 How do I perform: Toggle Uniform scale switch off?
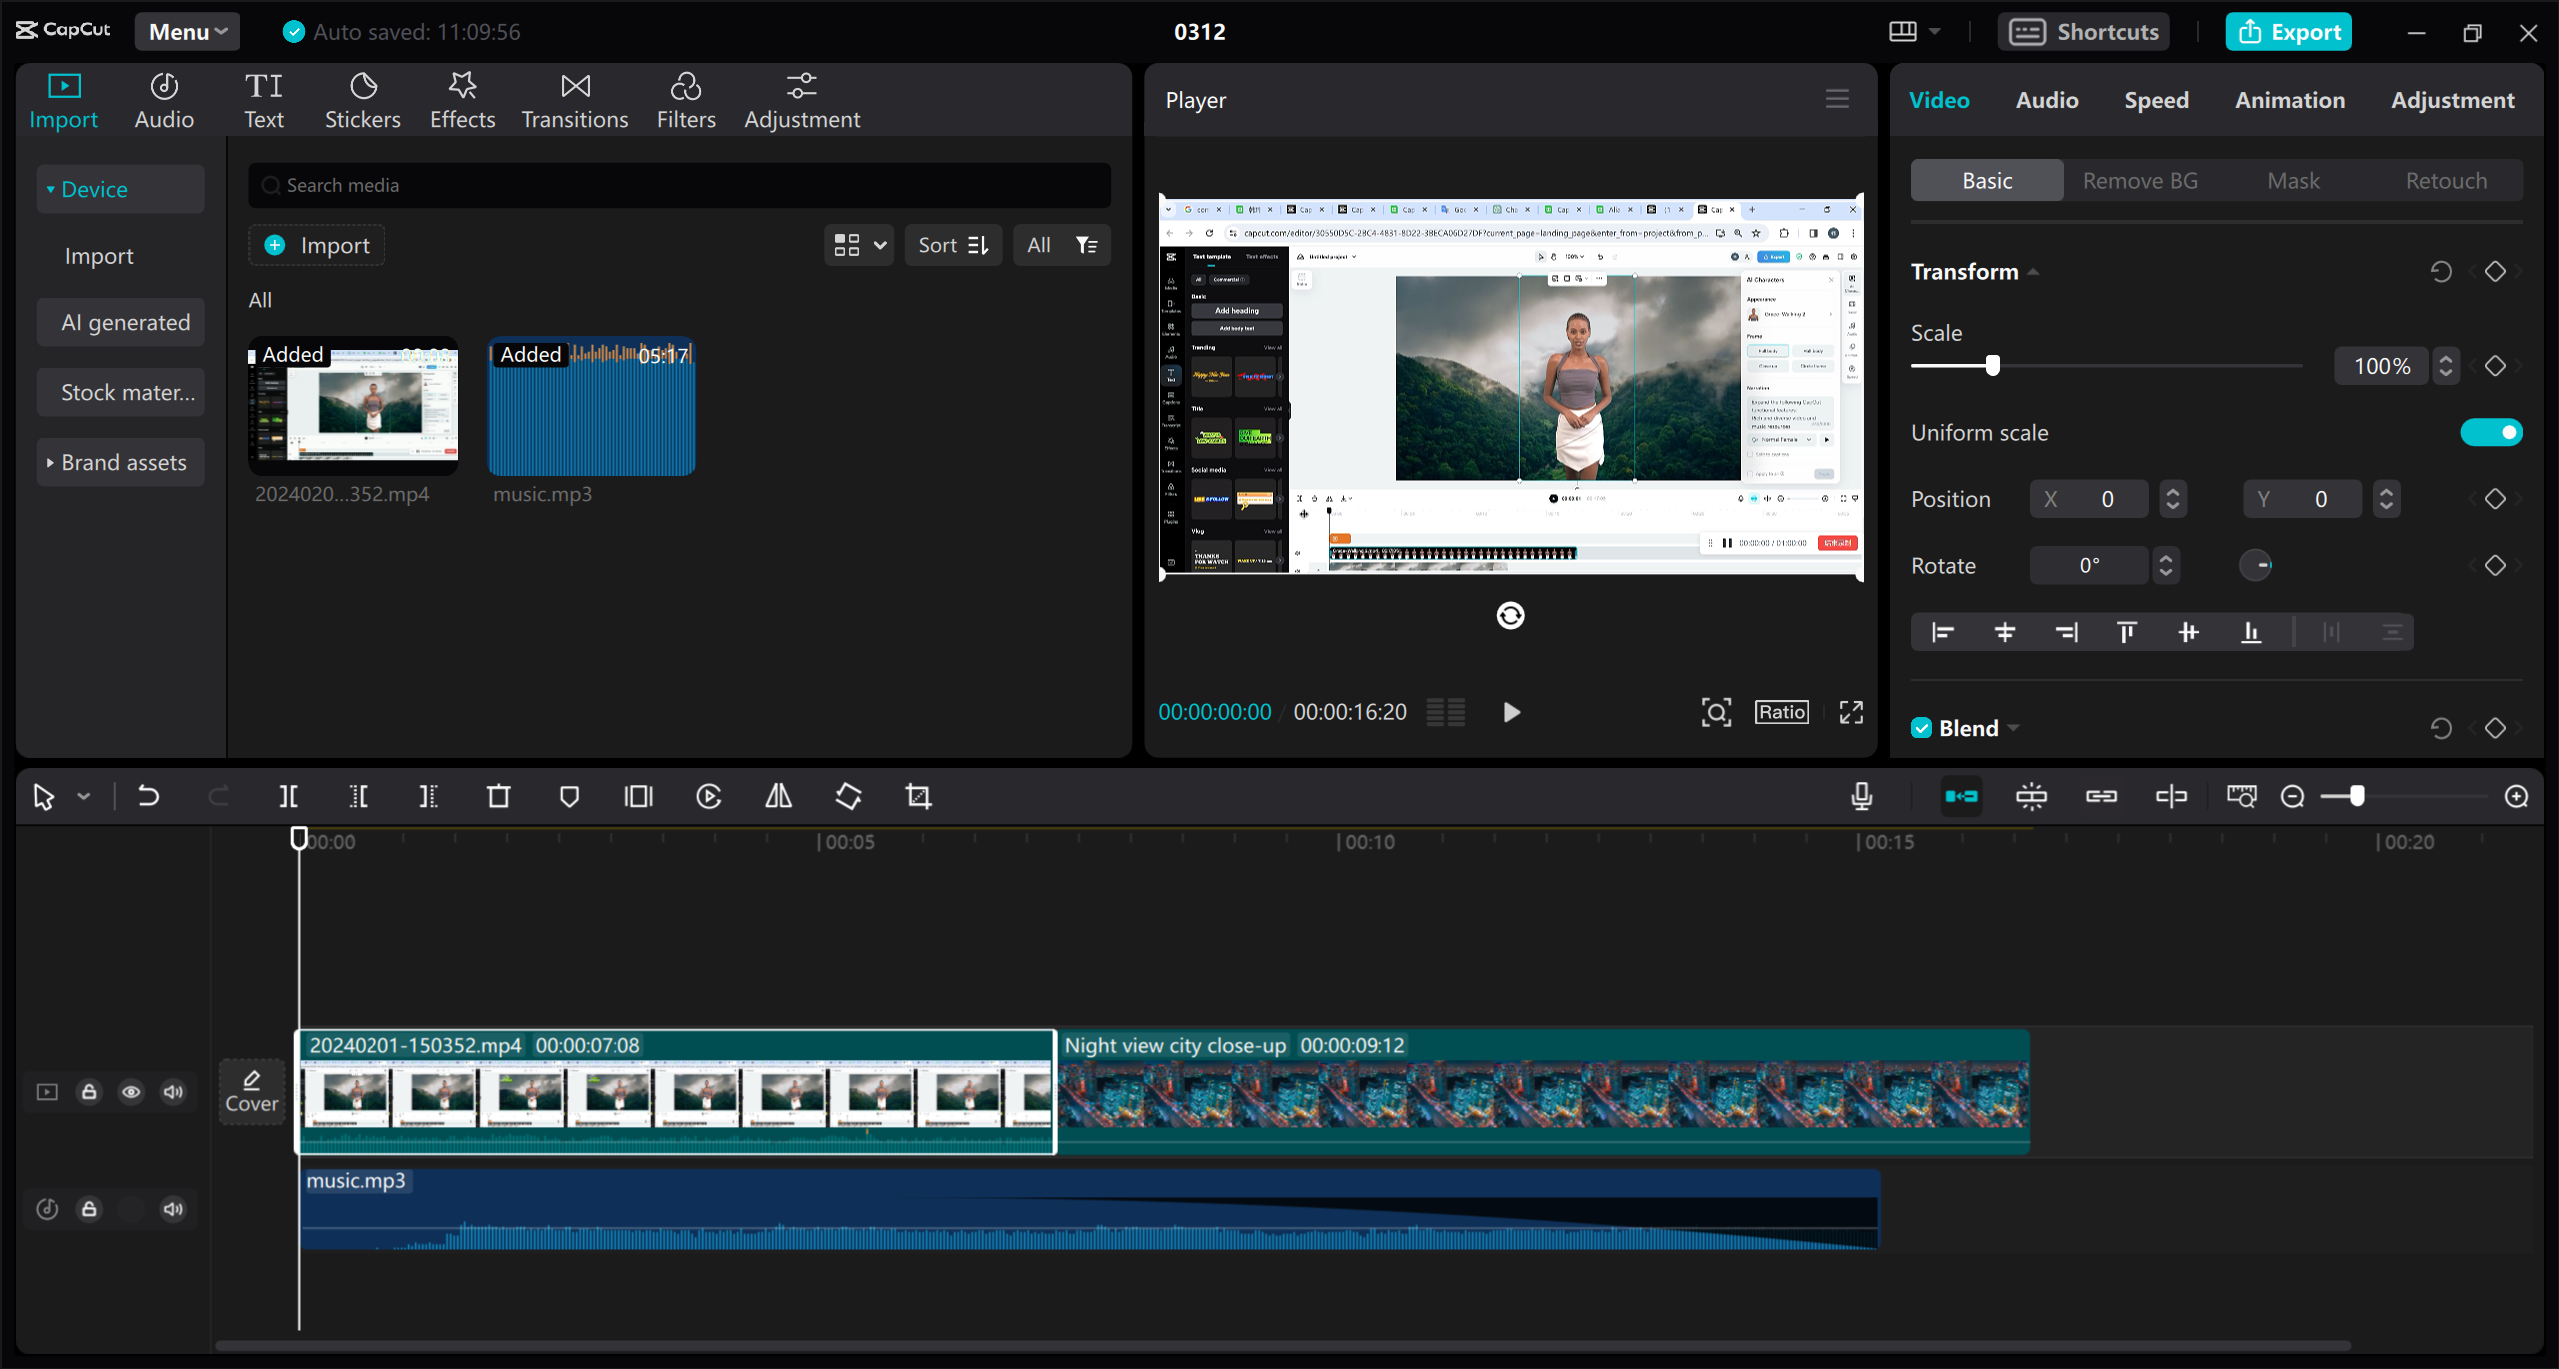pos(2490,432)
